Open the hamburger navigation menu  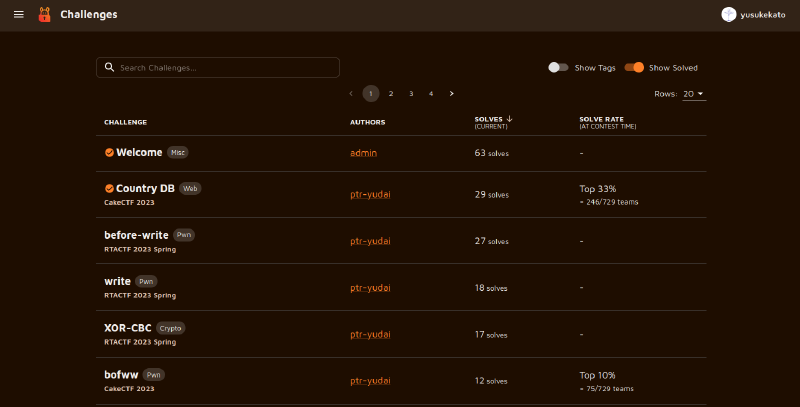[x=18, y=15]
